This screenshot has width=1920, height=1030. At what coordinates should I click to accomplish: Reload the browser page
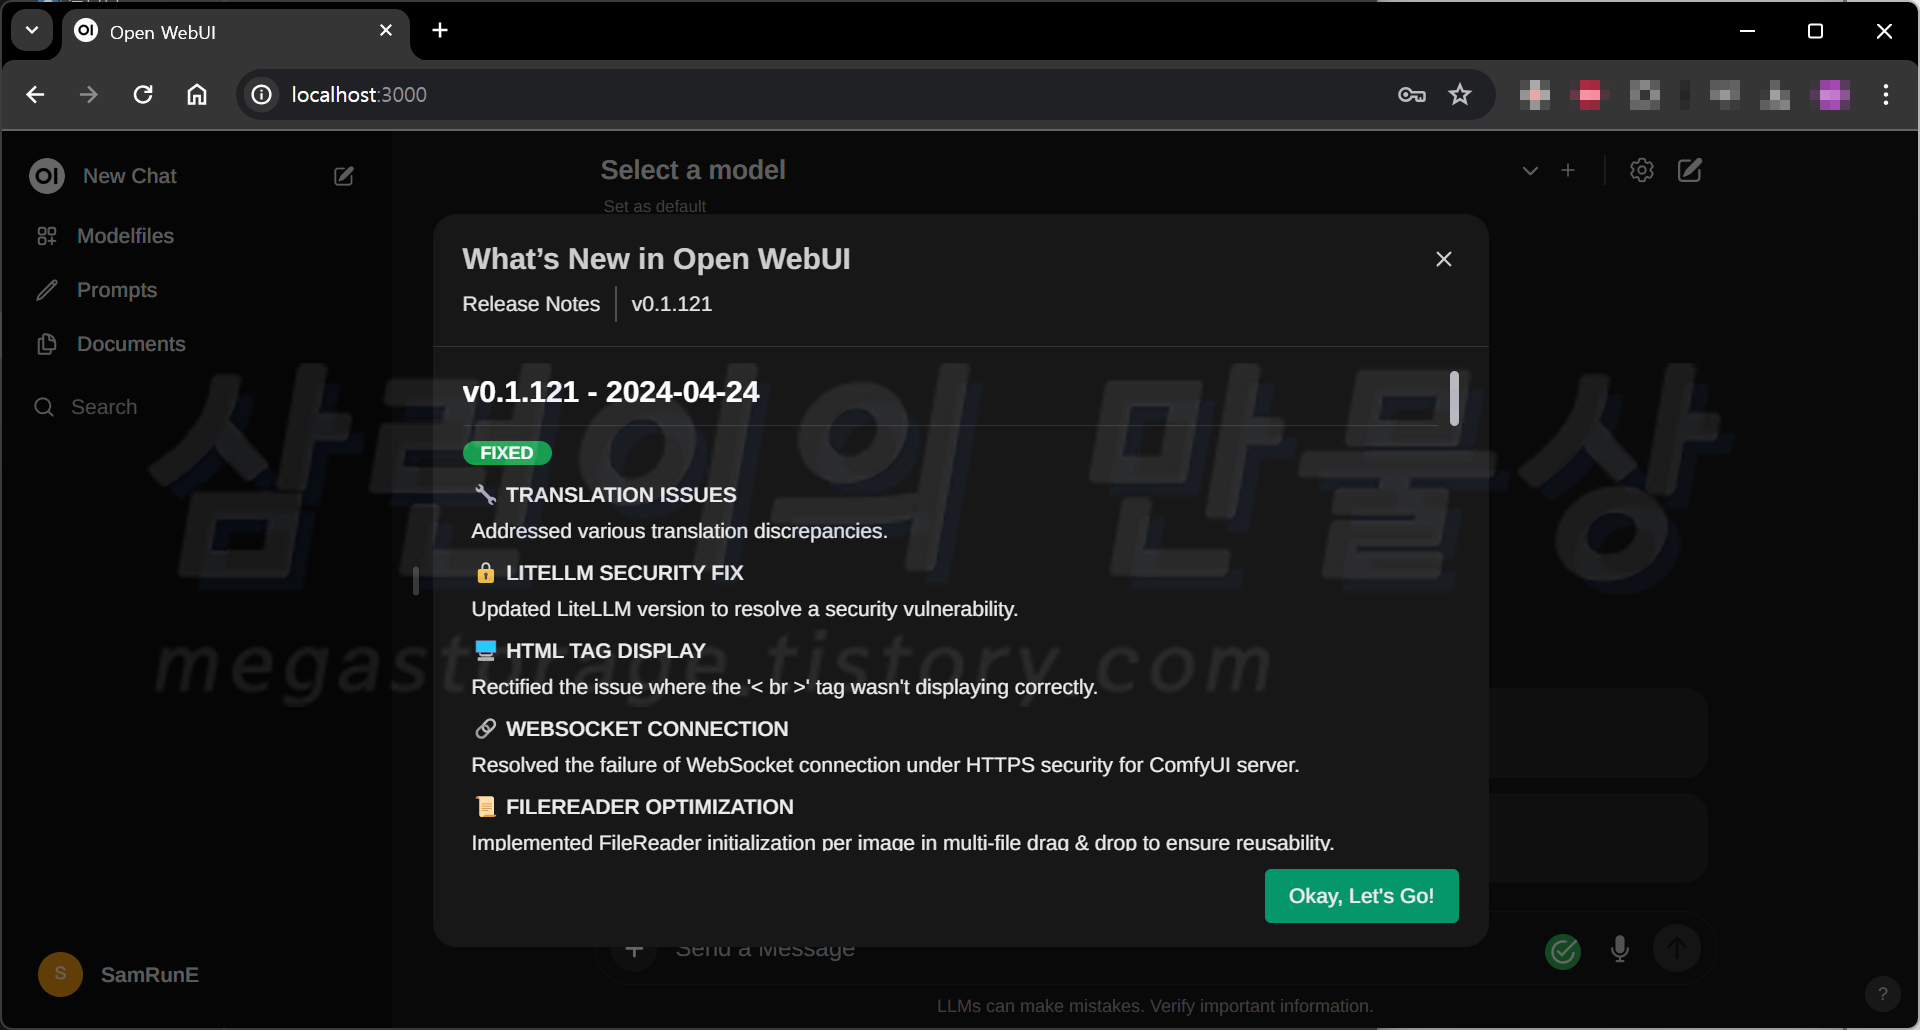[x=143, y=94]
